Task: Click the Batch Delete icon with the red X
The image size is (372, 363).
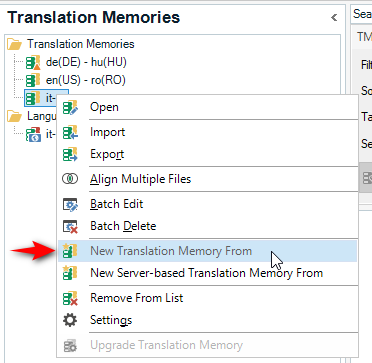Action: pos(70,226)
